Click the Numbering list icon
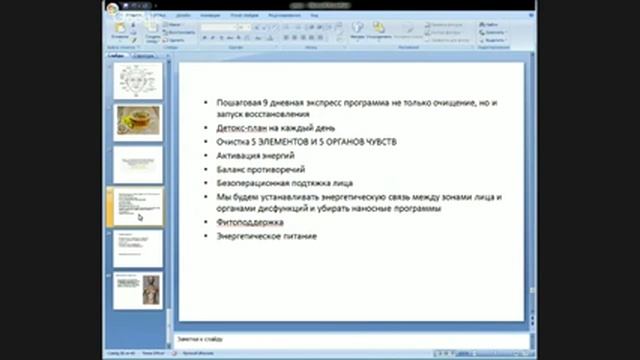The image size is (640, 360). (x=298, y=27)
